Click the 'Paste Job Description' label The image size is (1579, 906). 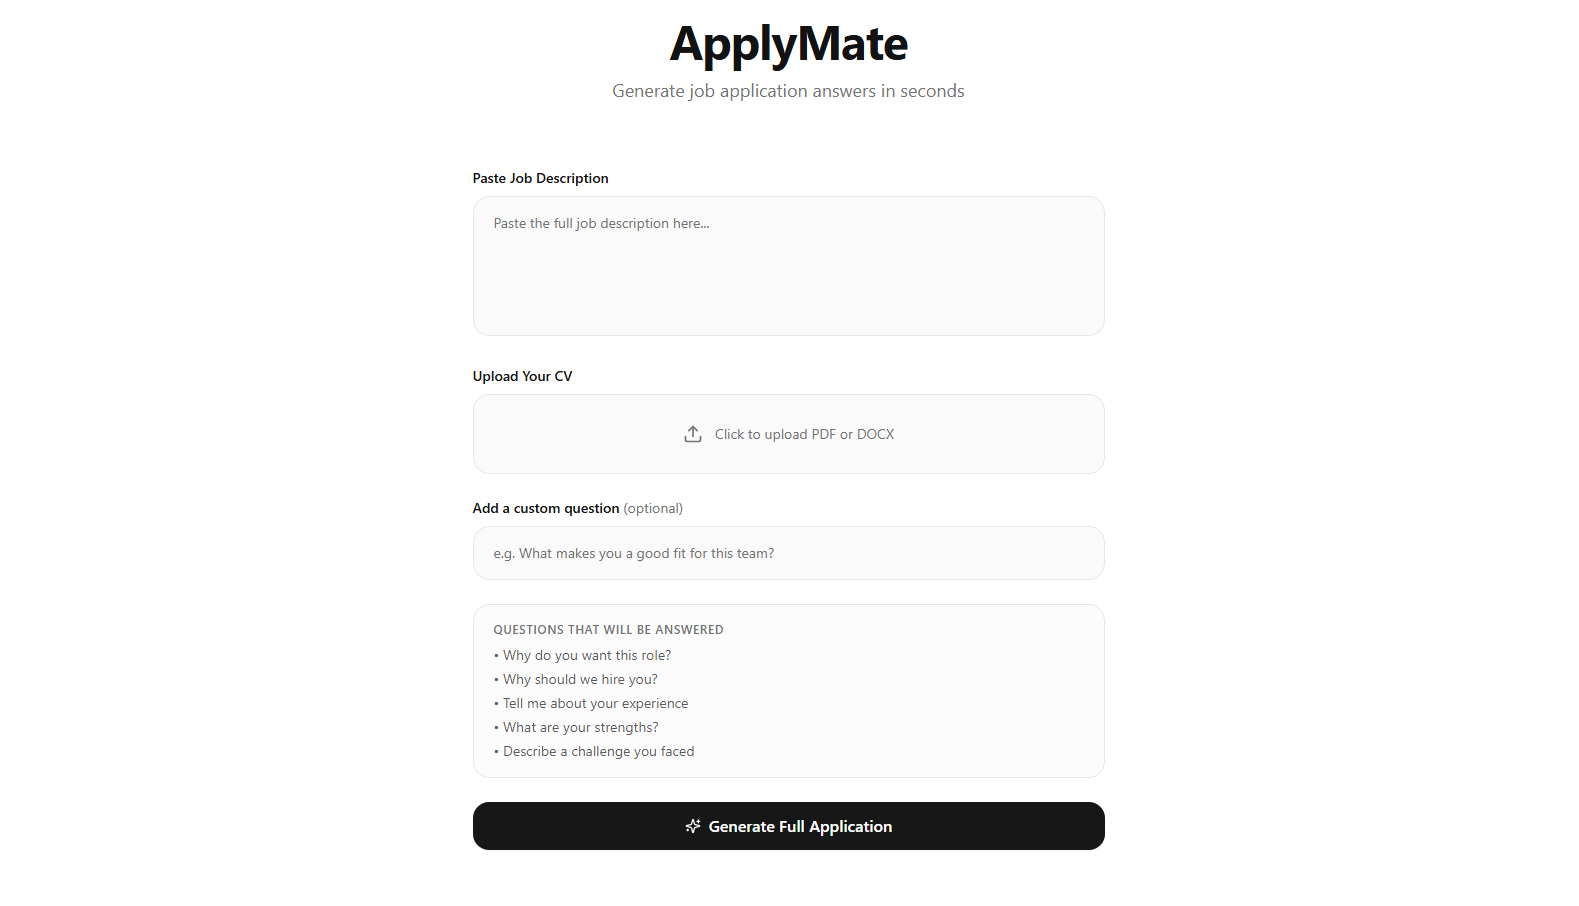(540, 178)
